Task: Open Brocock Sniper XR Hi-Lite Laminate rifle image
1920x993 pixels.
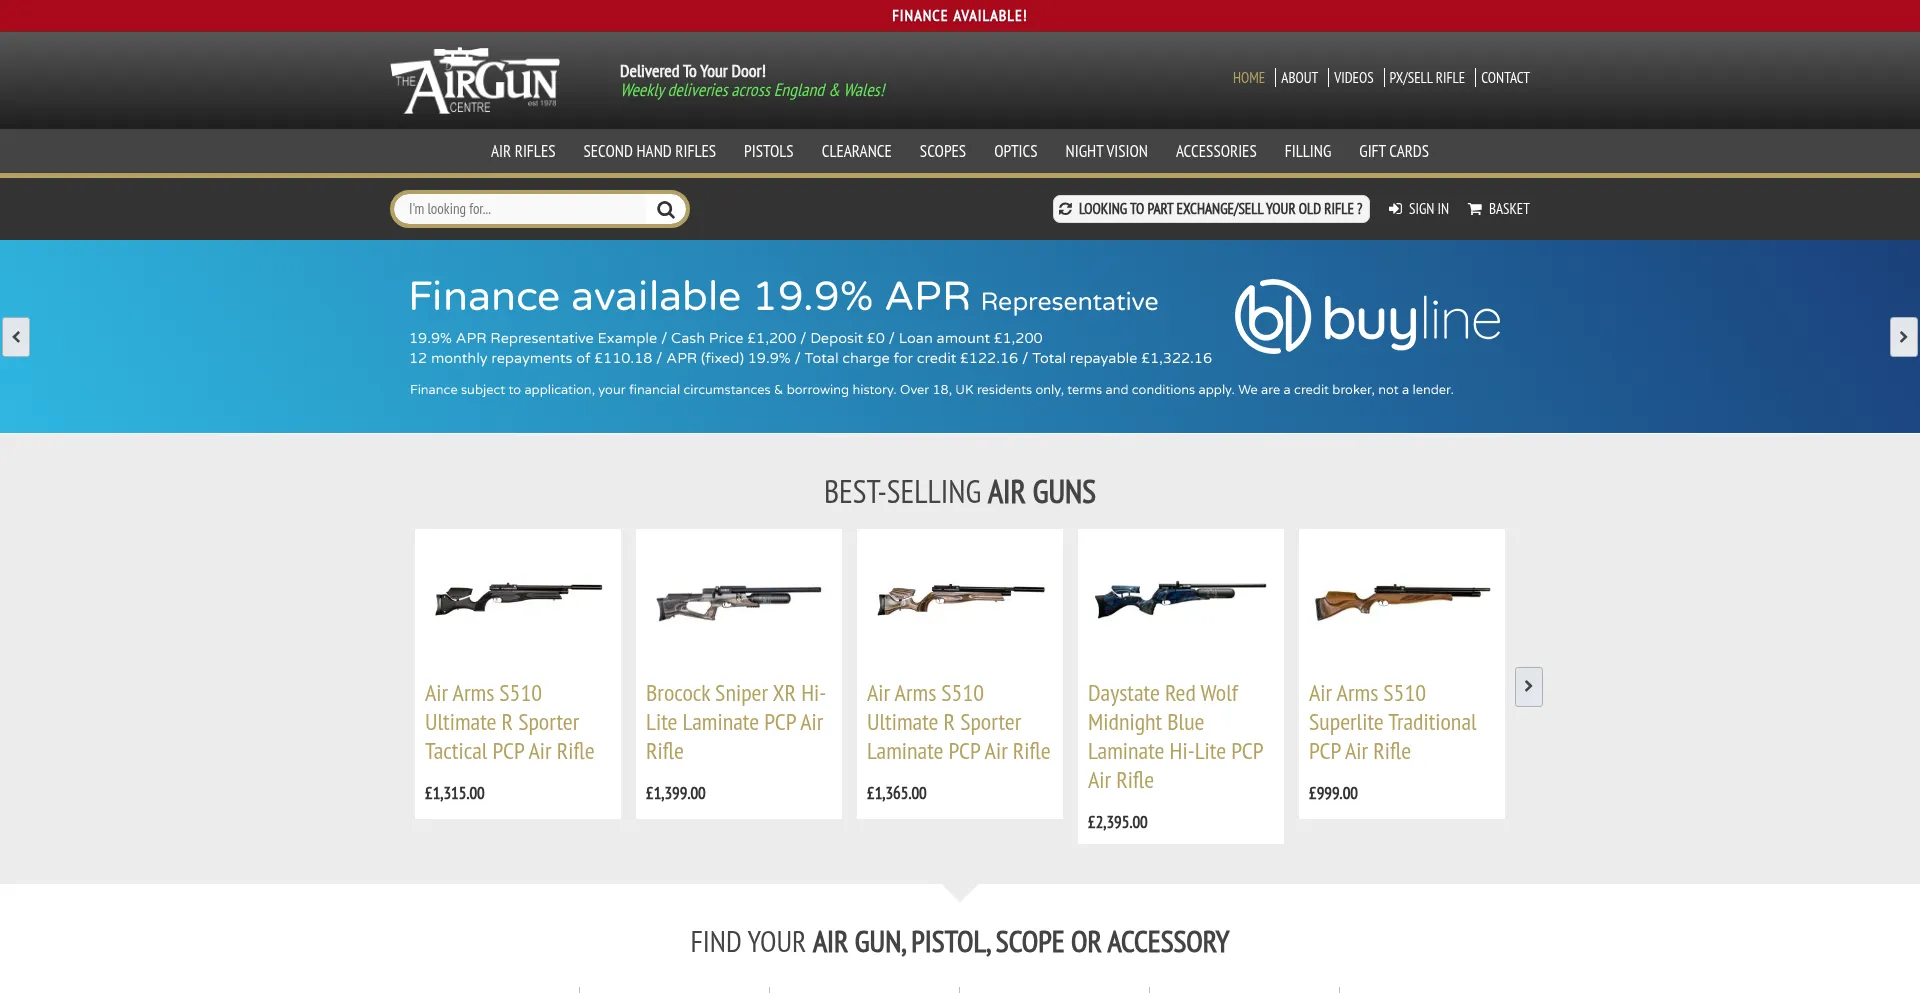Action: [739, 602]
